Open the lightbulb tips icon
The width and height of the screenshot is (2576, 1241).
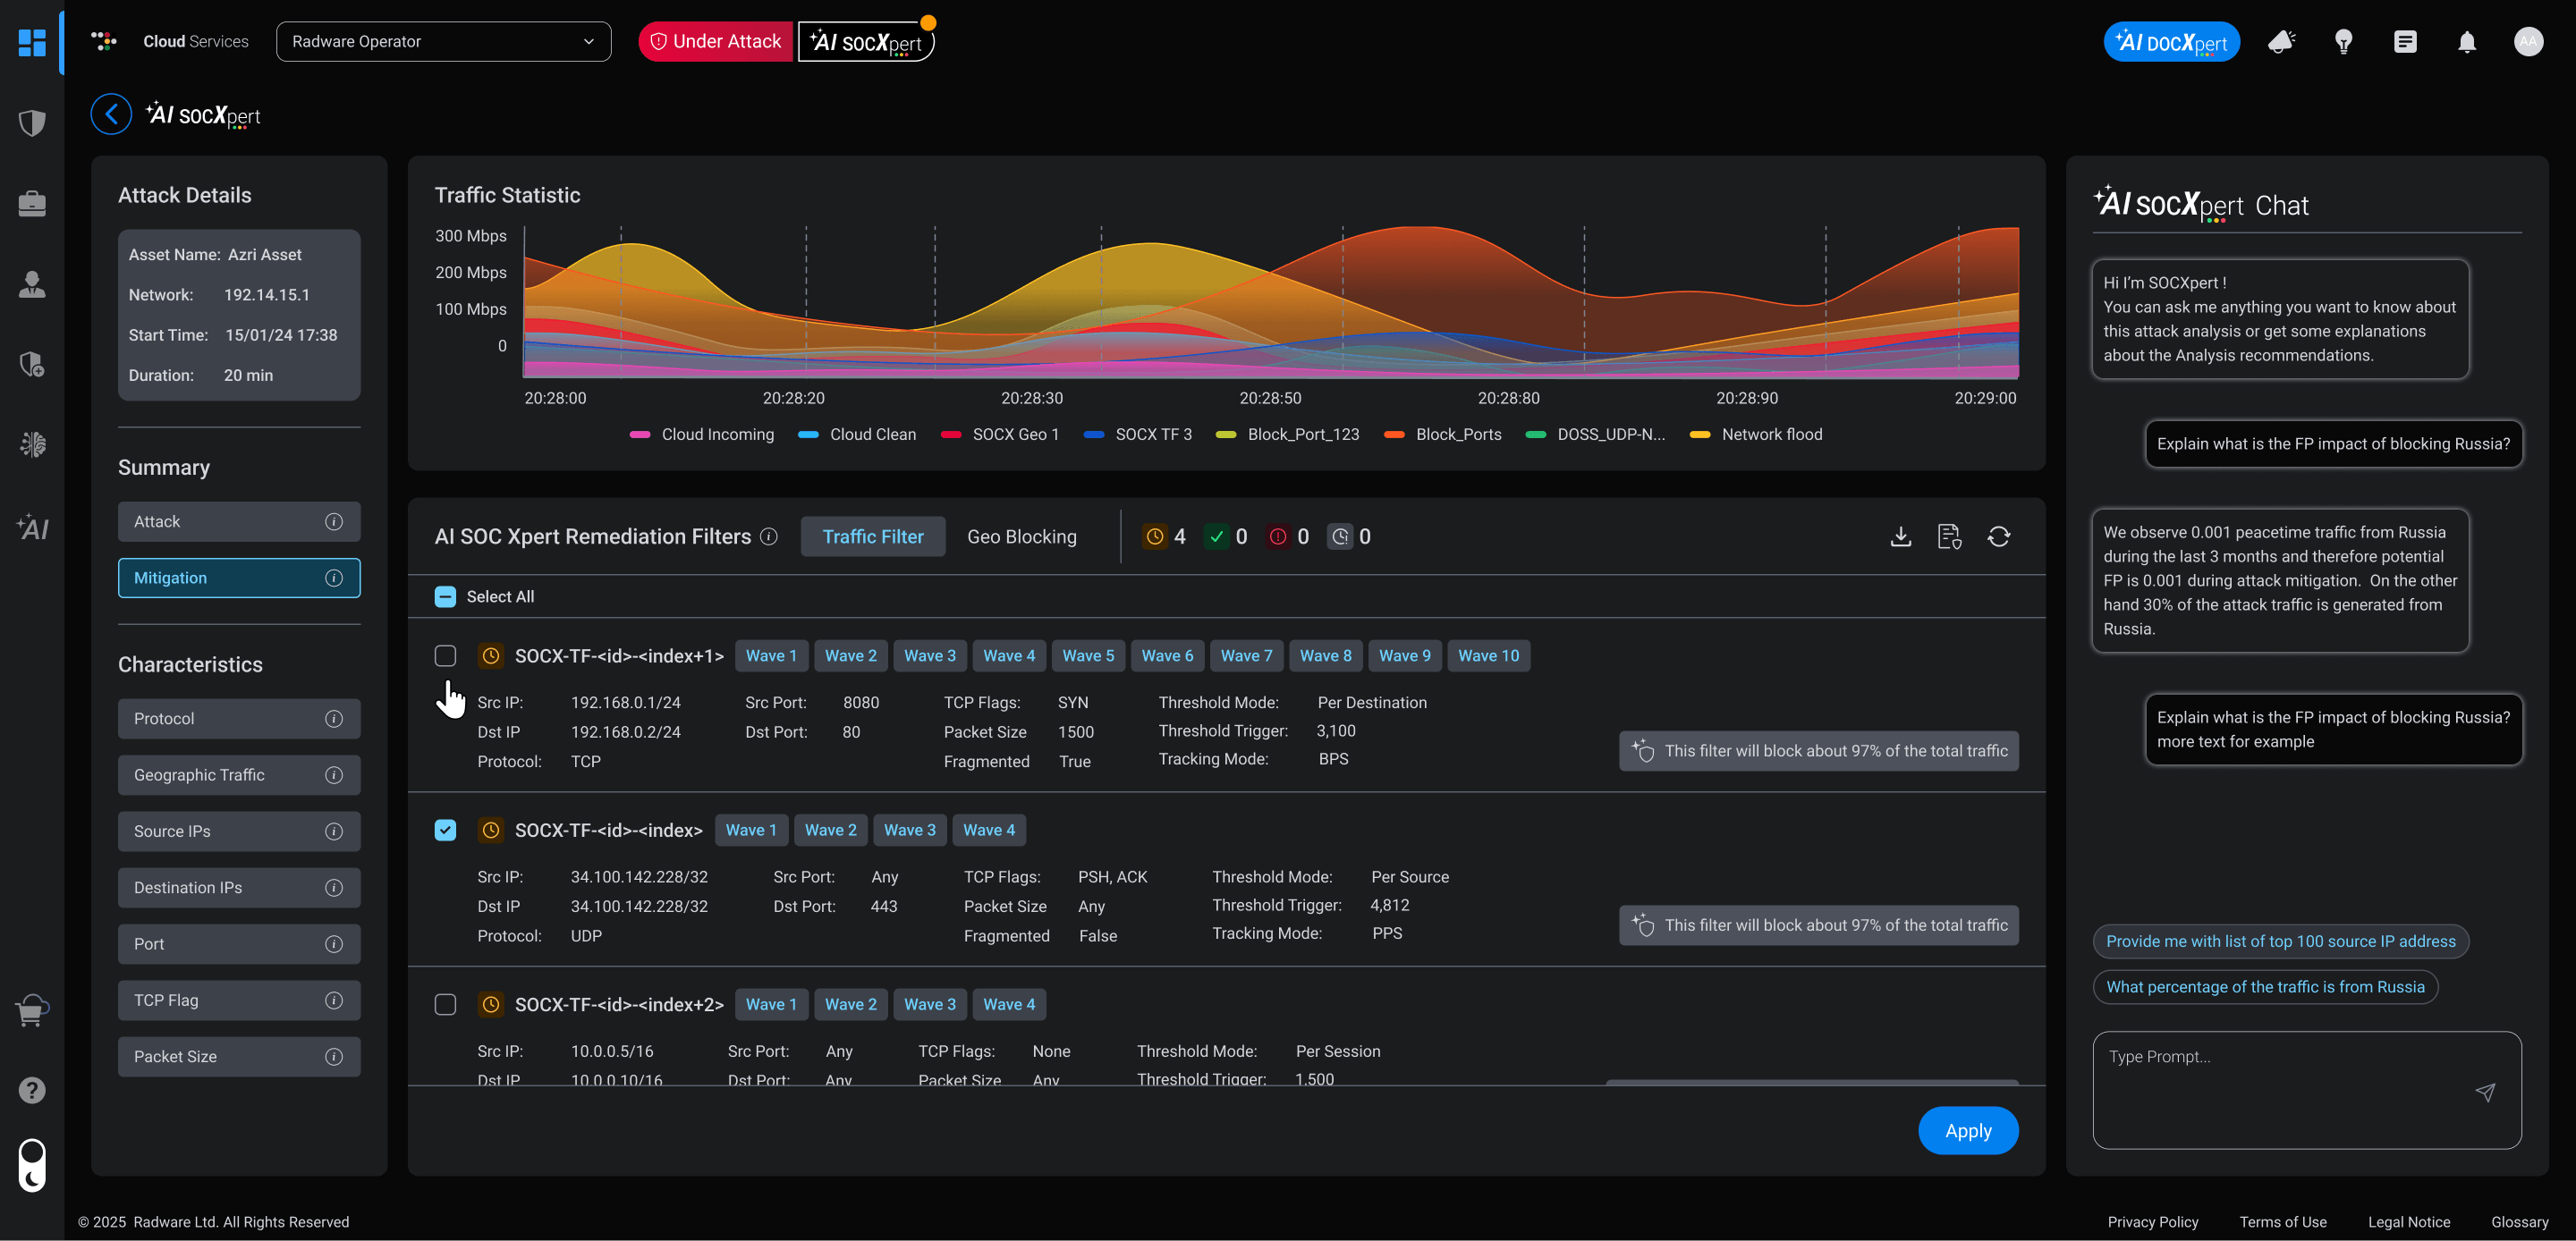(2343, 41)
